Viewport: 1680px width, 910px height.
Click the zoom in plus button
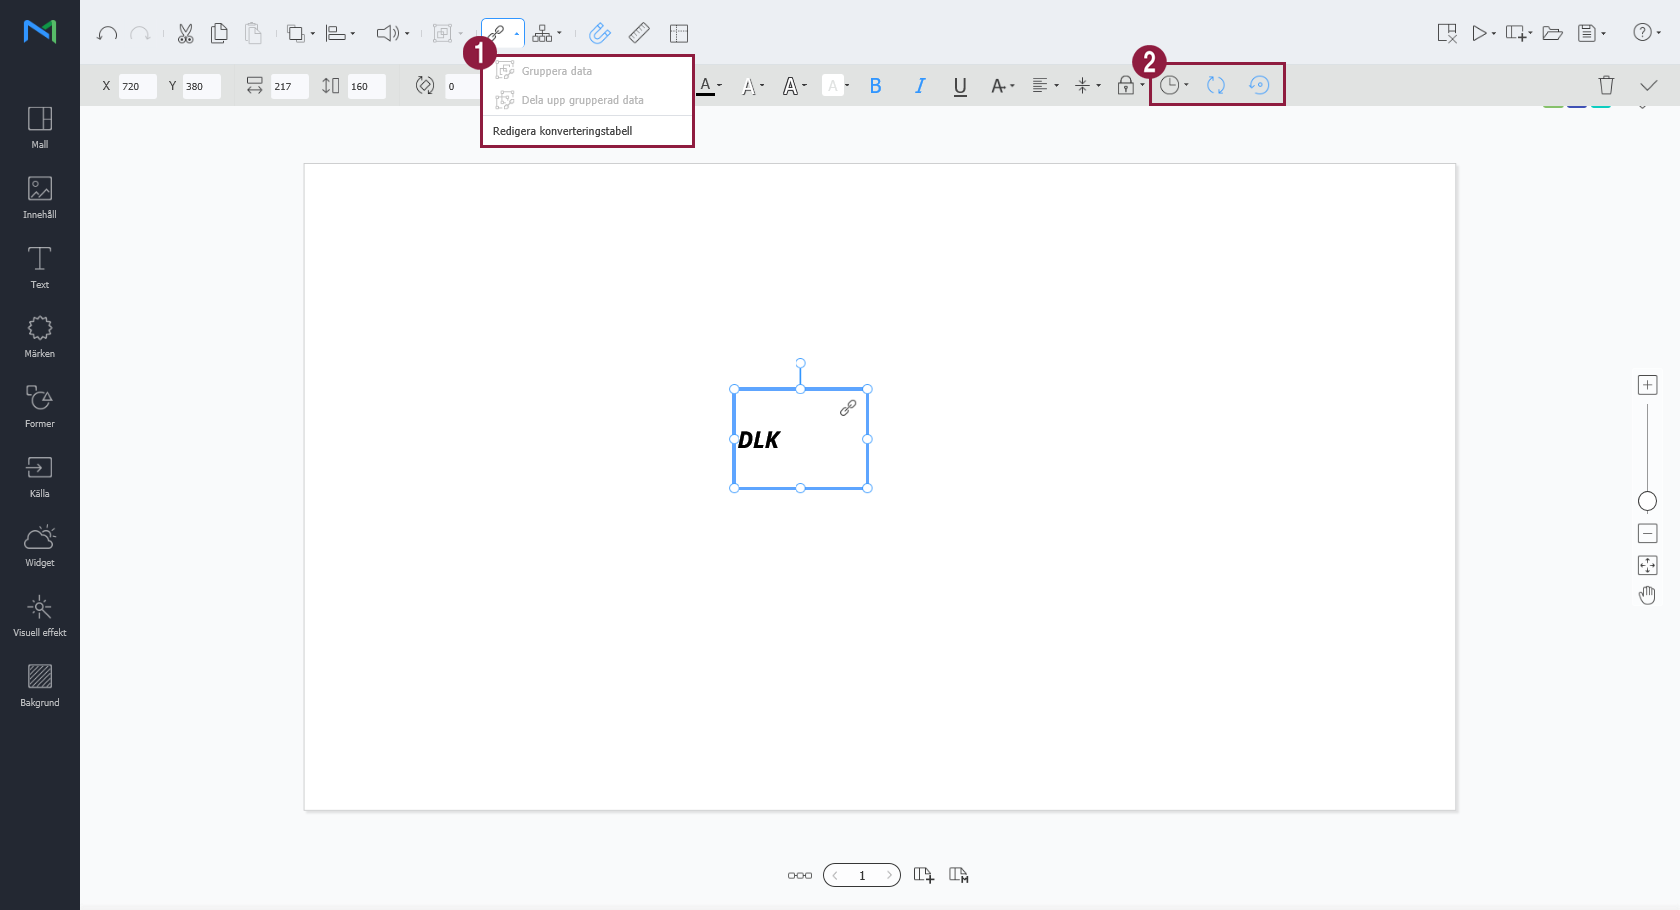point(1647,385)
